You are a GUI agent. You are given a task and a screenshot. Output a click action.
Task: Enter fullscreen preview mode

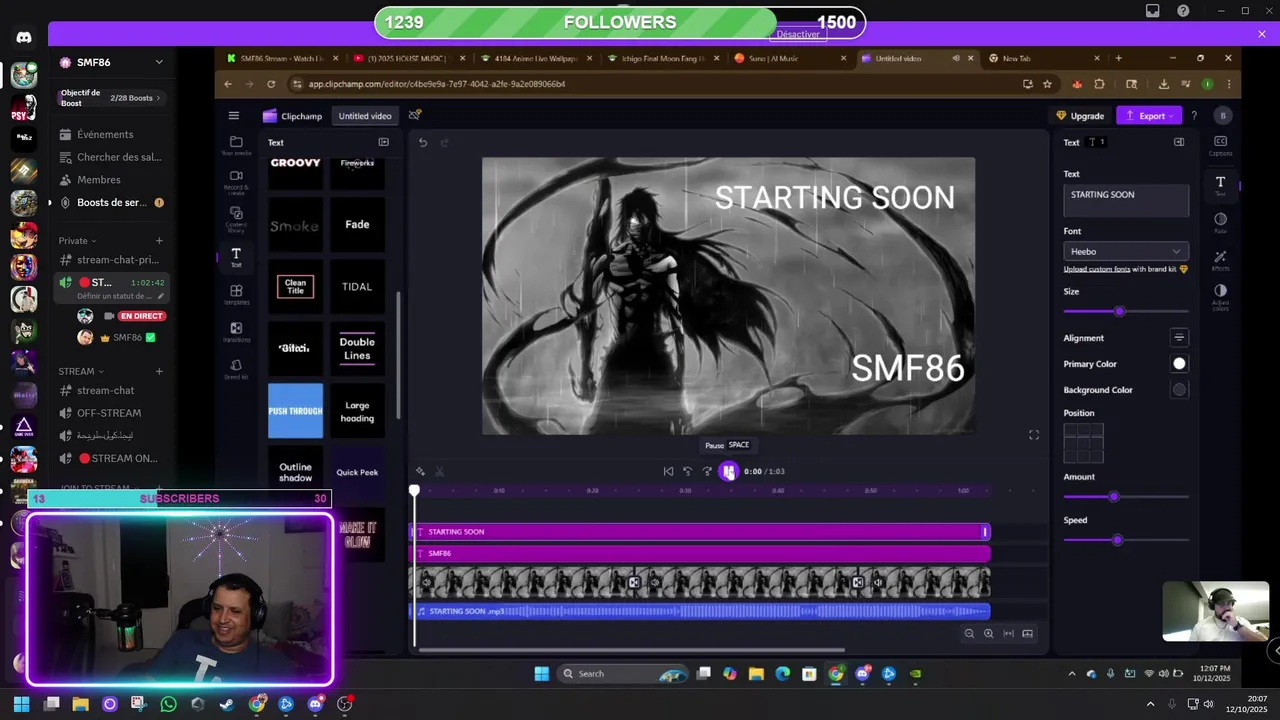pyautogui.click(x=1034, y=435)
